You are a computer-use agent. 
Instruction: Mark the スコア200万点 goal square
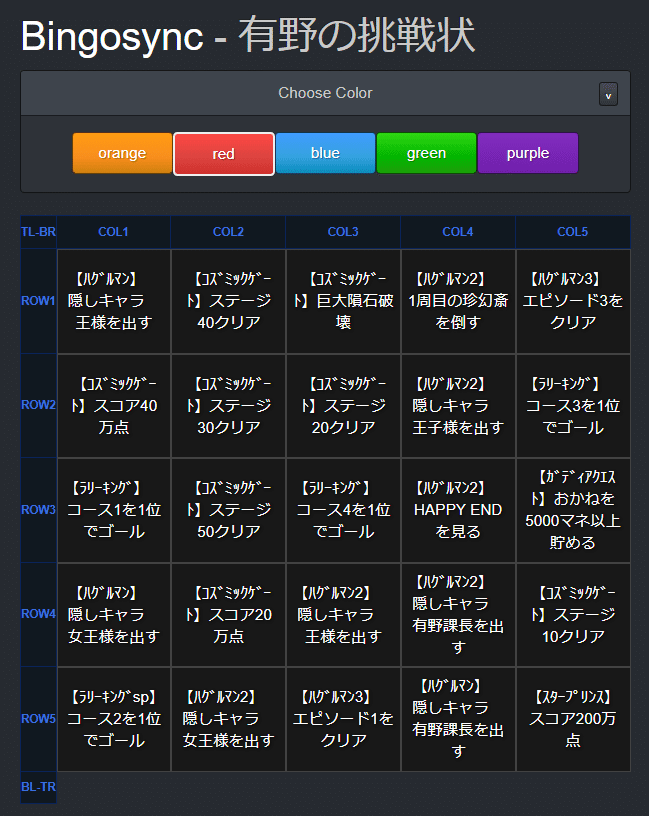click(x=573, y=718)
